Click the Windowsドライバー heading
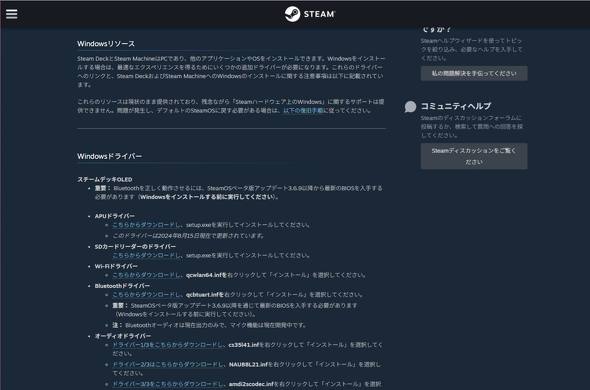The image size is (590, 390). [109, 156]
